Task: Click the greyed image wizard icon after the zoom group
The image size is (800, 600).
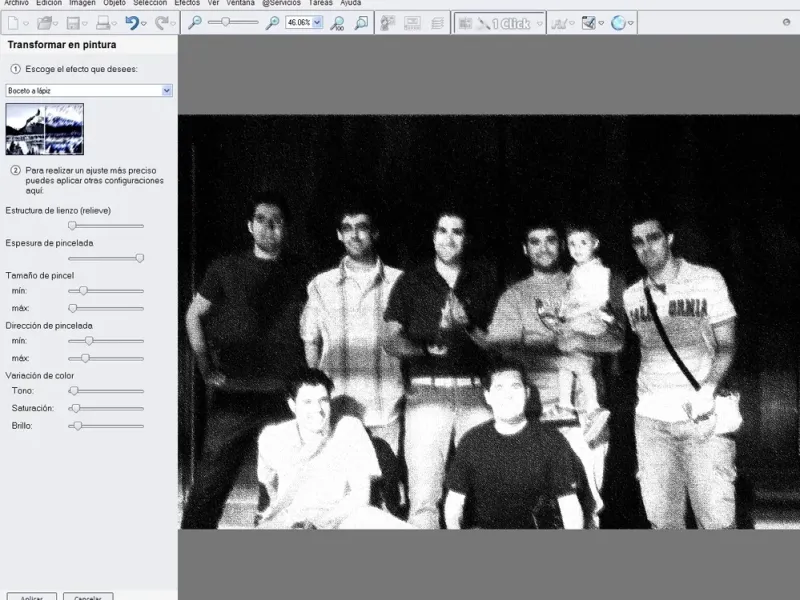Action: (x=388, y=23)
